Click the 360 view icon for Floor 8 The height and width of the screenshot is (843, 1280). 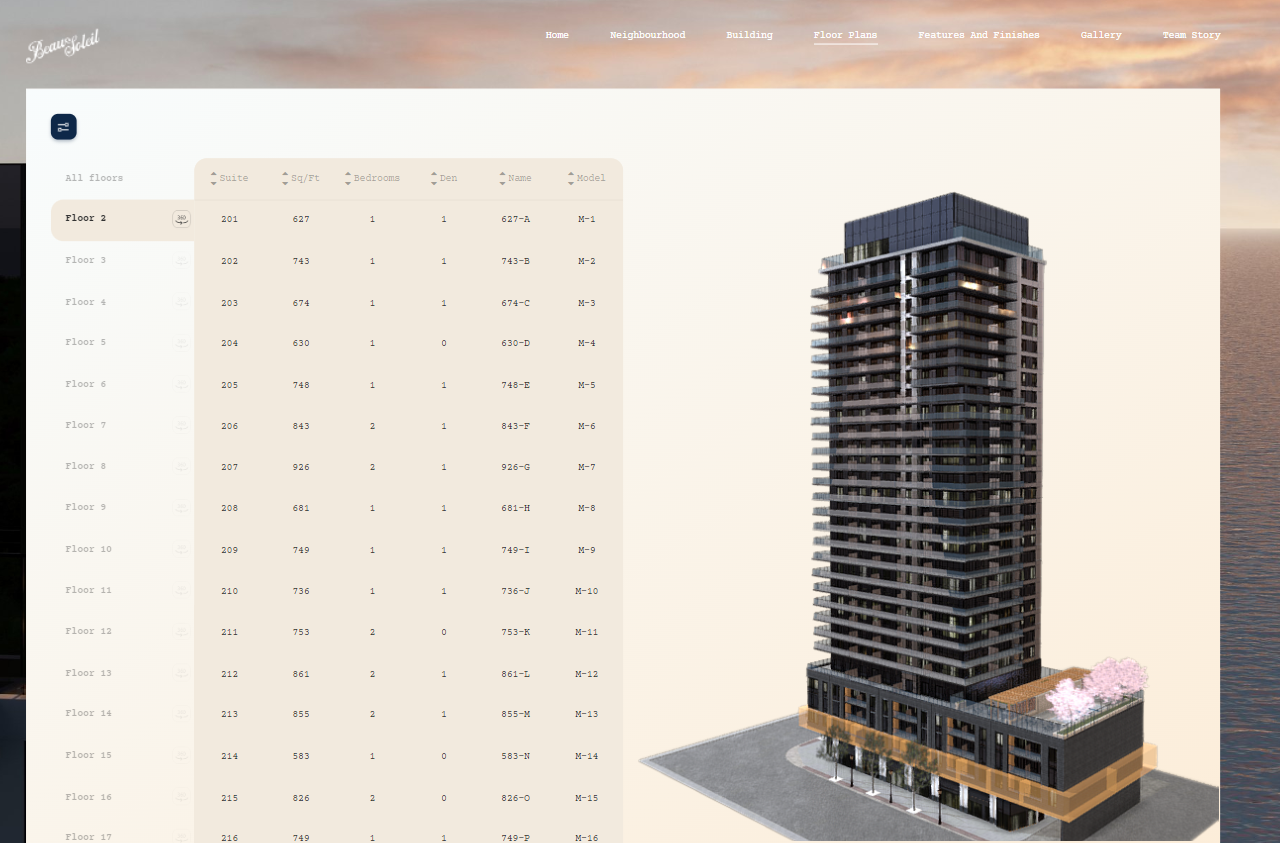(x=181, y=467)
